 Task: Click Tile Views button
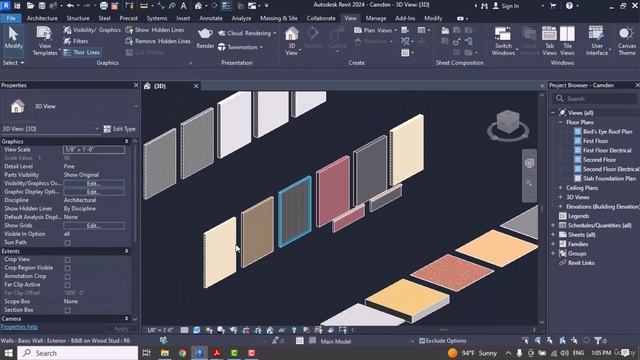[x=567, y=41]
